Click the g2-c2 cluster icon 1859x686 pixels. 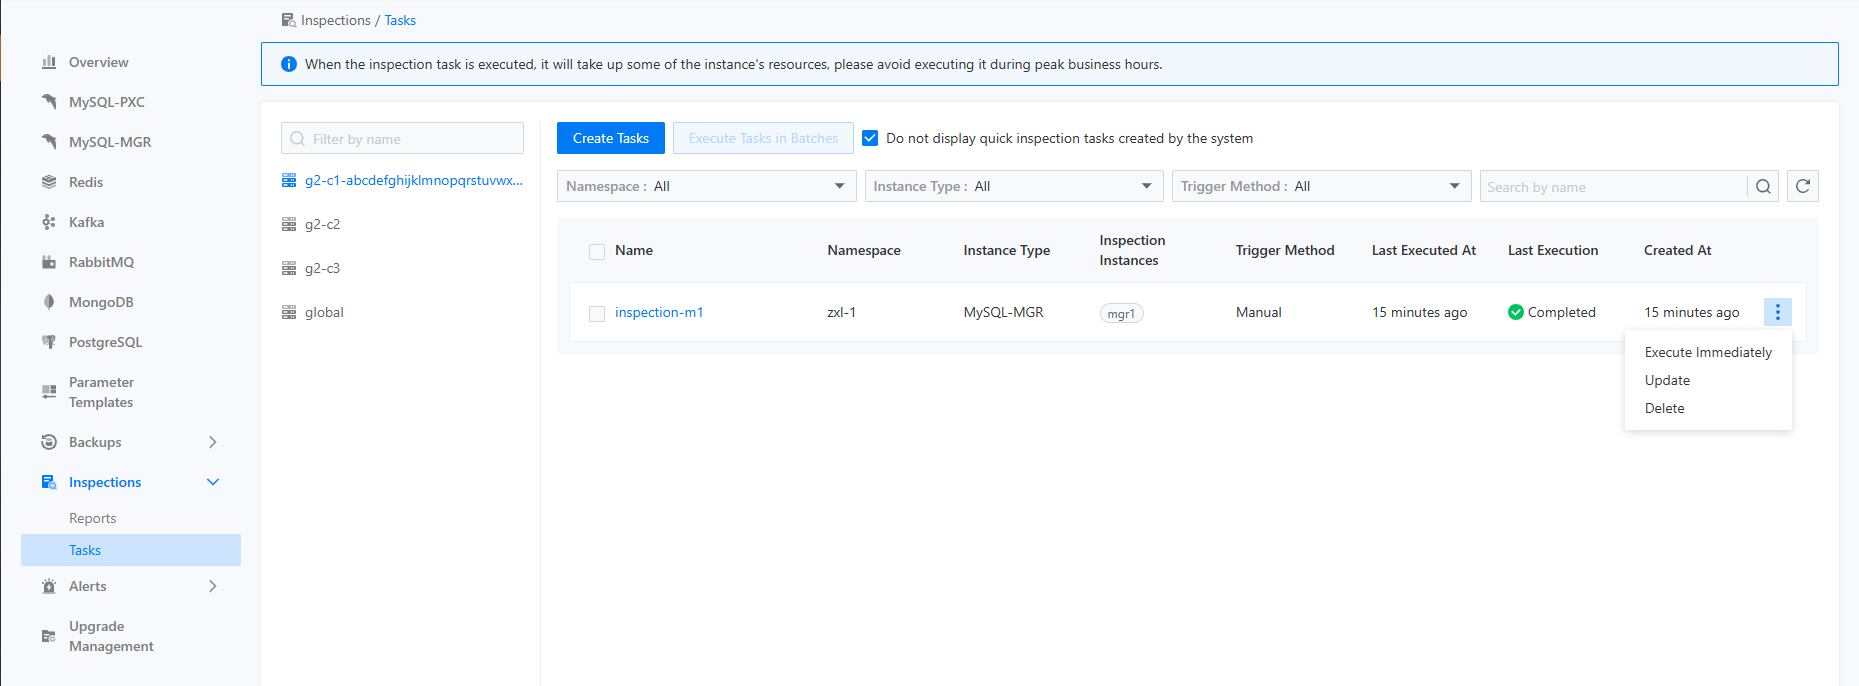pyautogui.click(x=289, y=224)
